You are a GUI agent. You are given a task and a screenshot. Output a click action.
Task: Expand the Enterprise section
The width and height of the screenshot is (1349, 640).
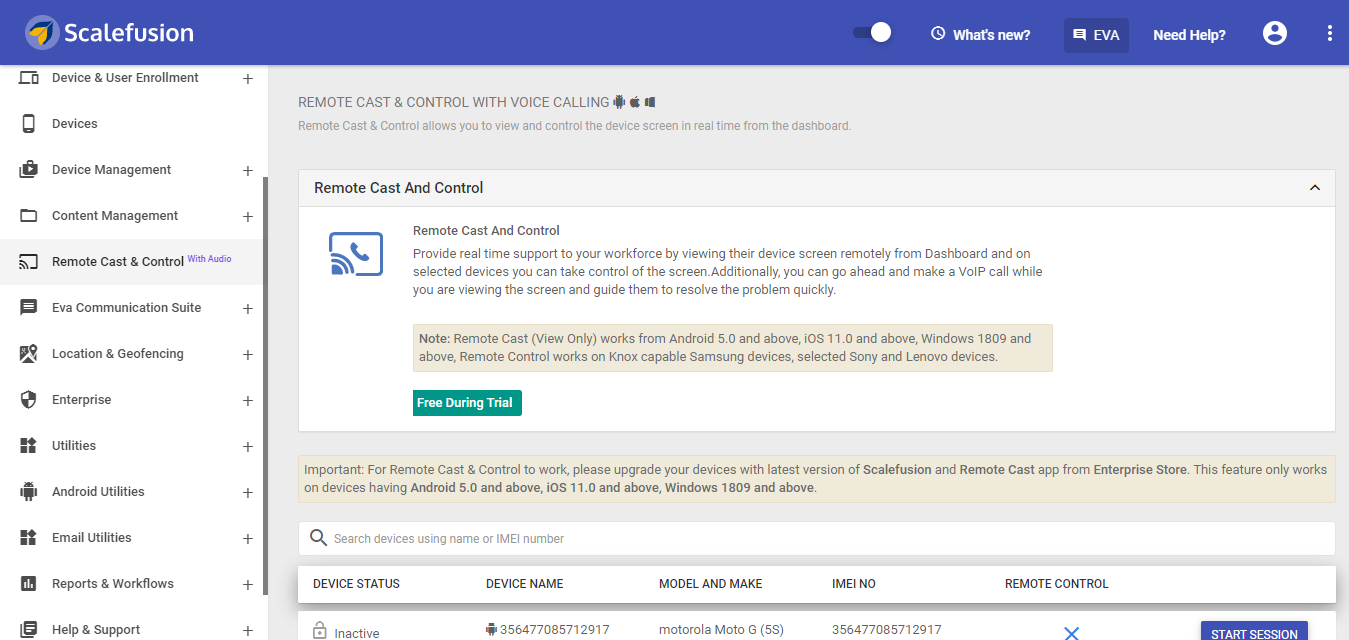[248, 401]
